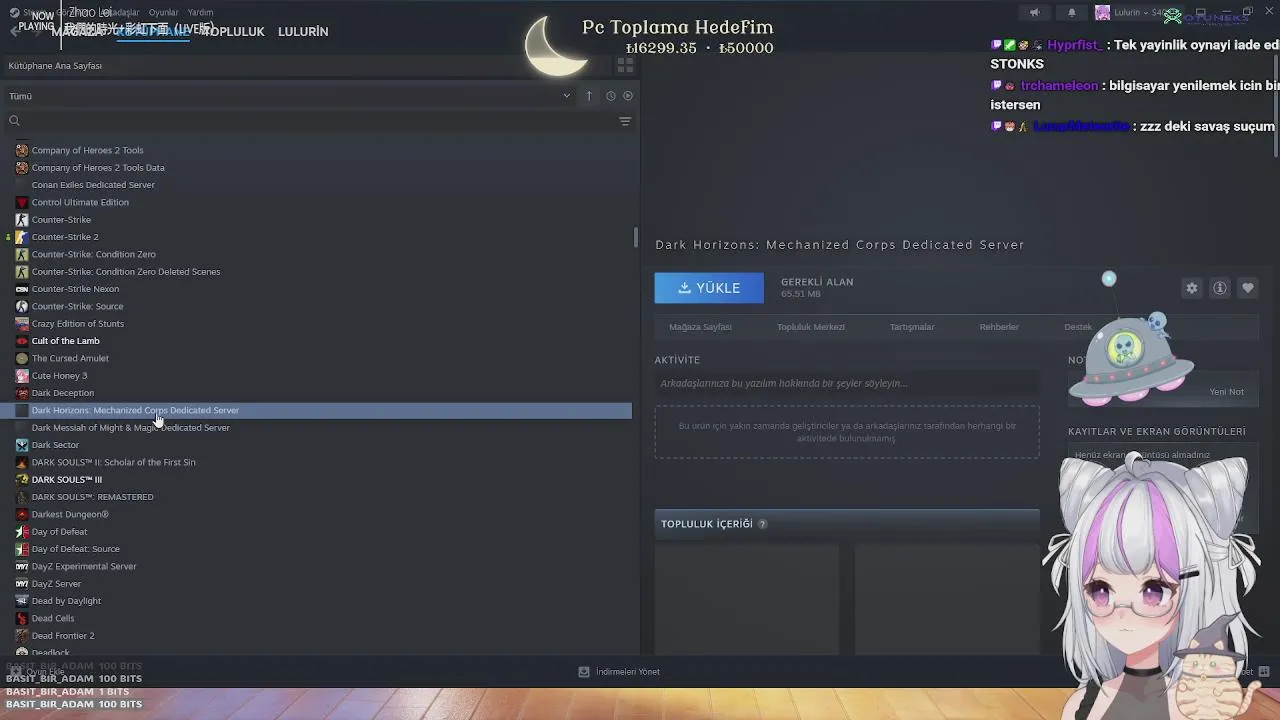Open the Yardım menu
Viewport: 1280px width, 720px height.
pos(200,13)
